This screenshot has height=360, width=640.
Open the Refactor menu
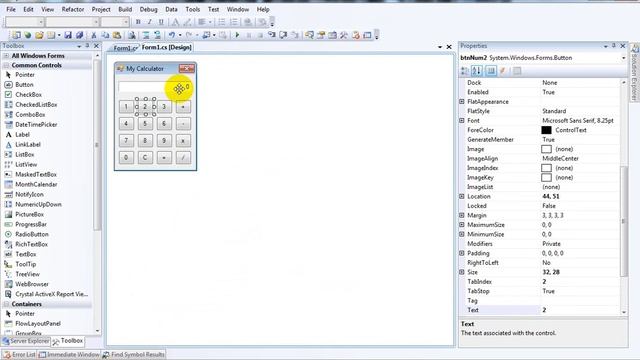point(73,9)
